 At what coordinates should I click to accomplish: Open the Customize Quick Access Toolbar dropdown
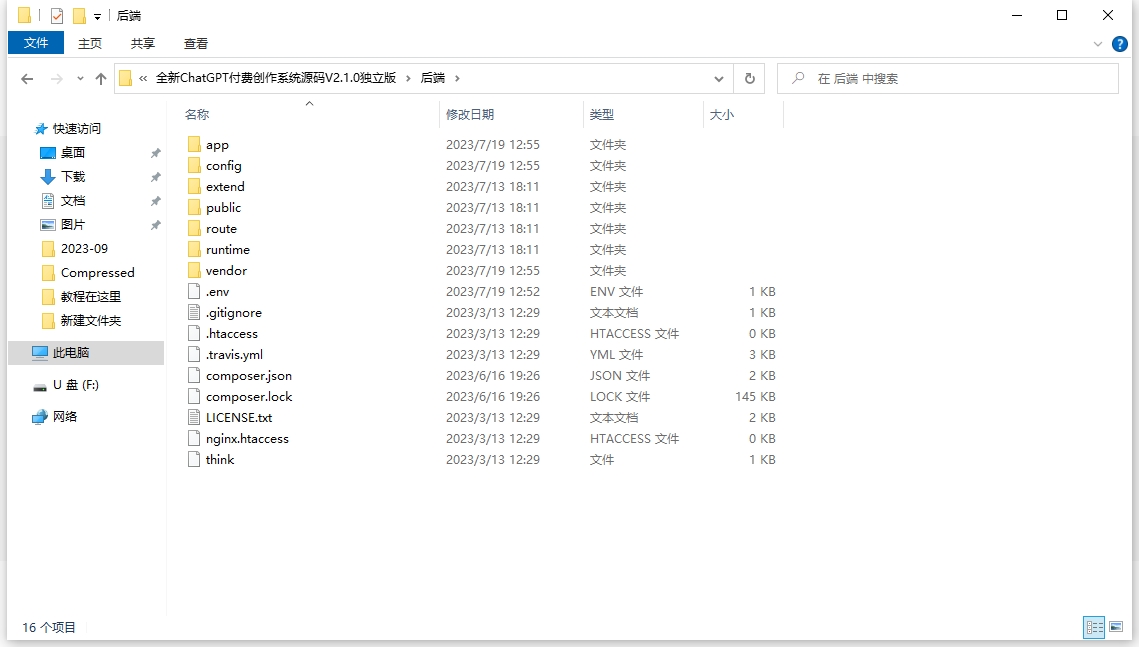[x=98, y=16]
